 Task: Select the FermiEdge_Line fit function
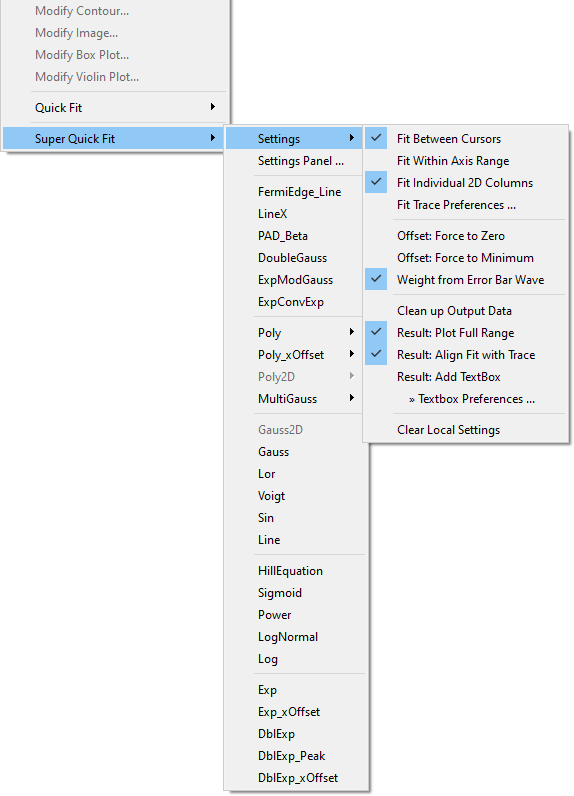coord(294,192)
